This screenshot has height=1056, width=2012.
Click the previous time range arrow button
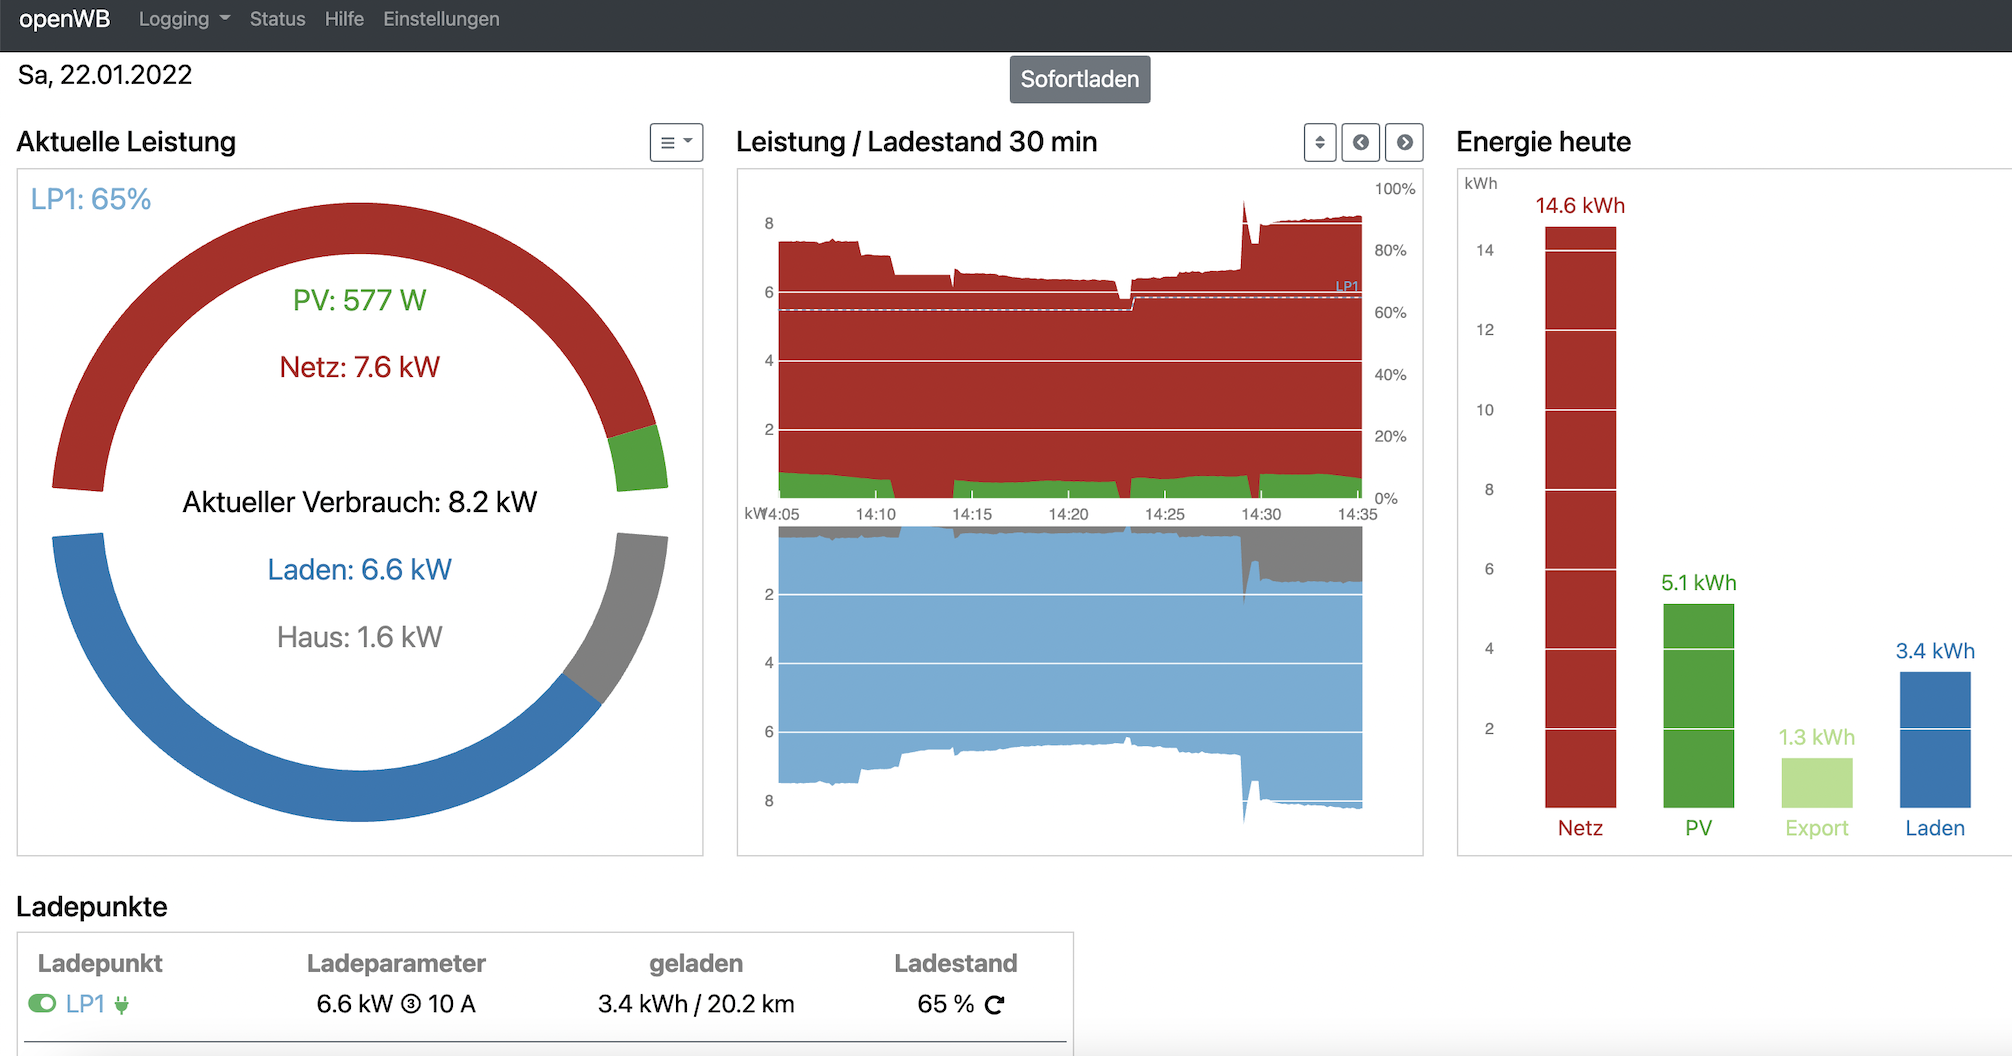tap(1360, 143)
